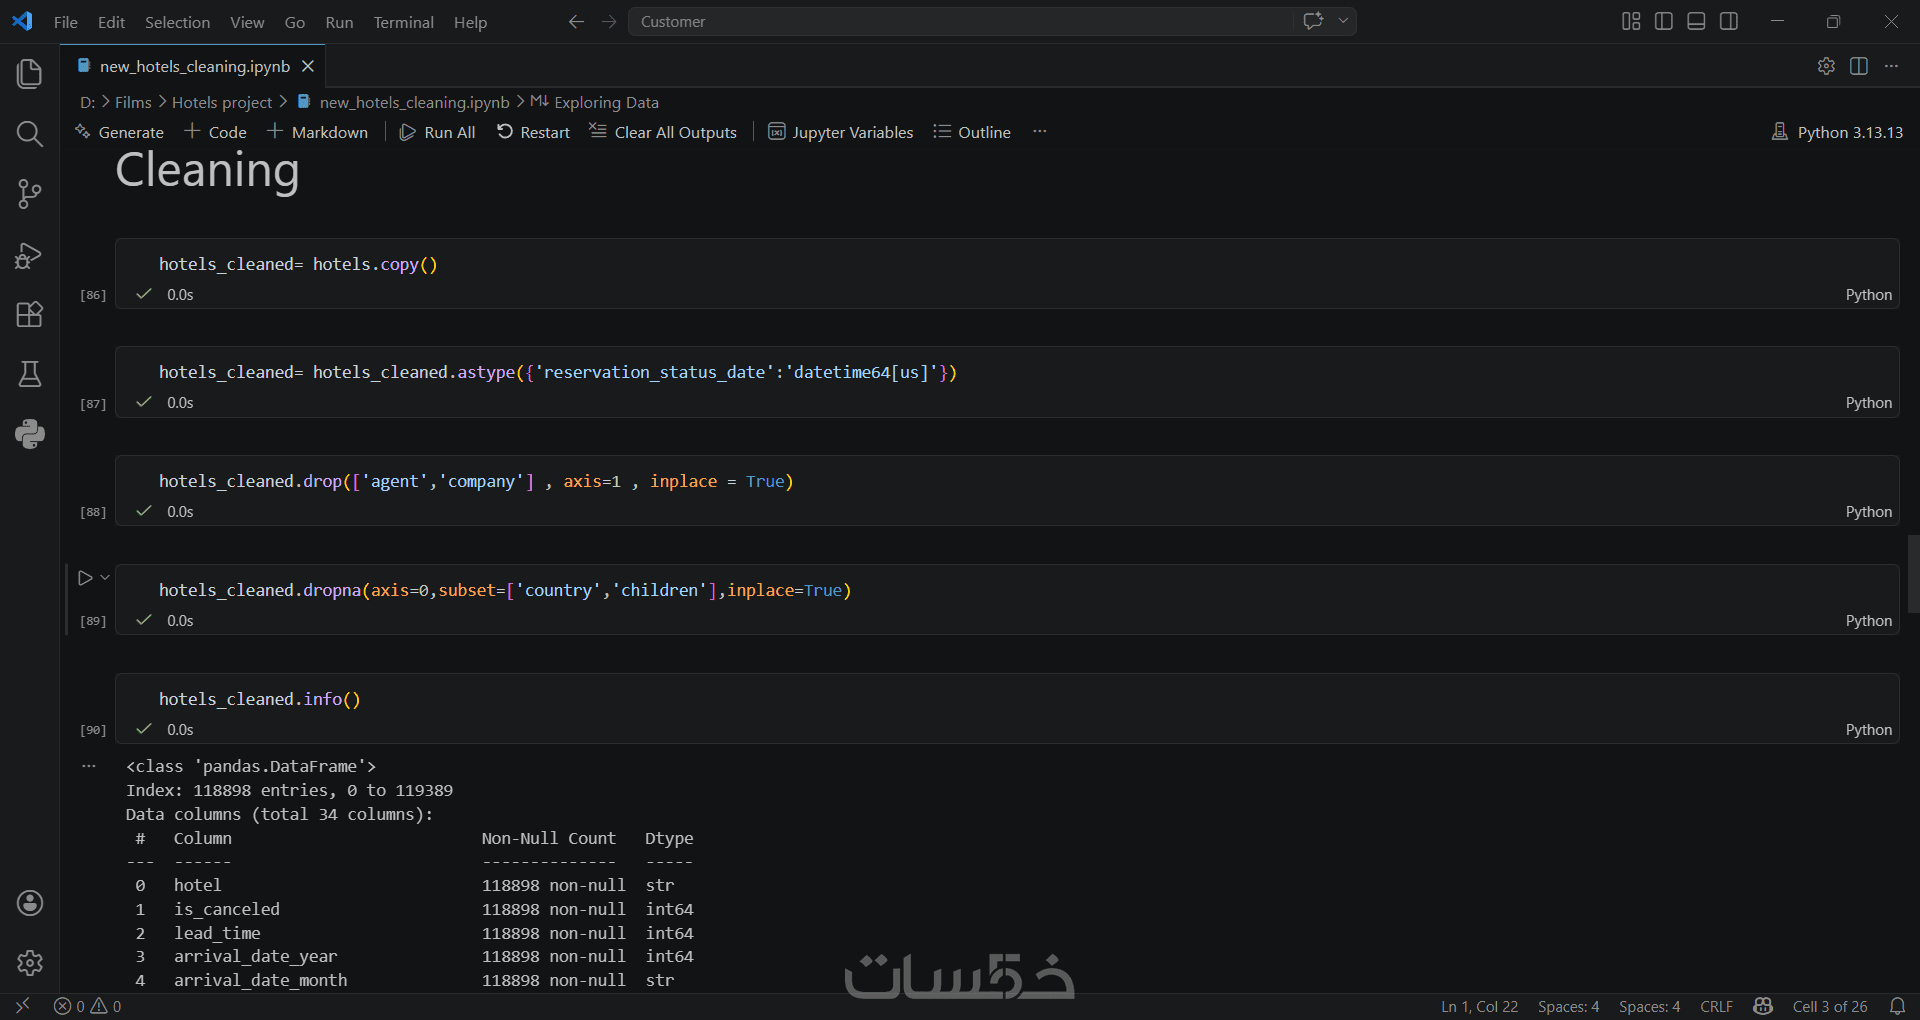Expand the notebook toolbar more actions ellipsis

click(1040, 131)
